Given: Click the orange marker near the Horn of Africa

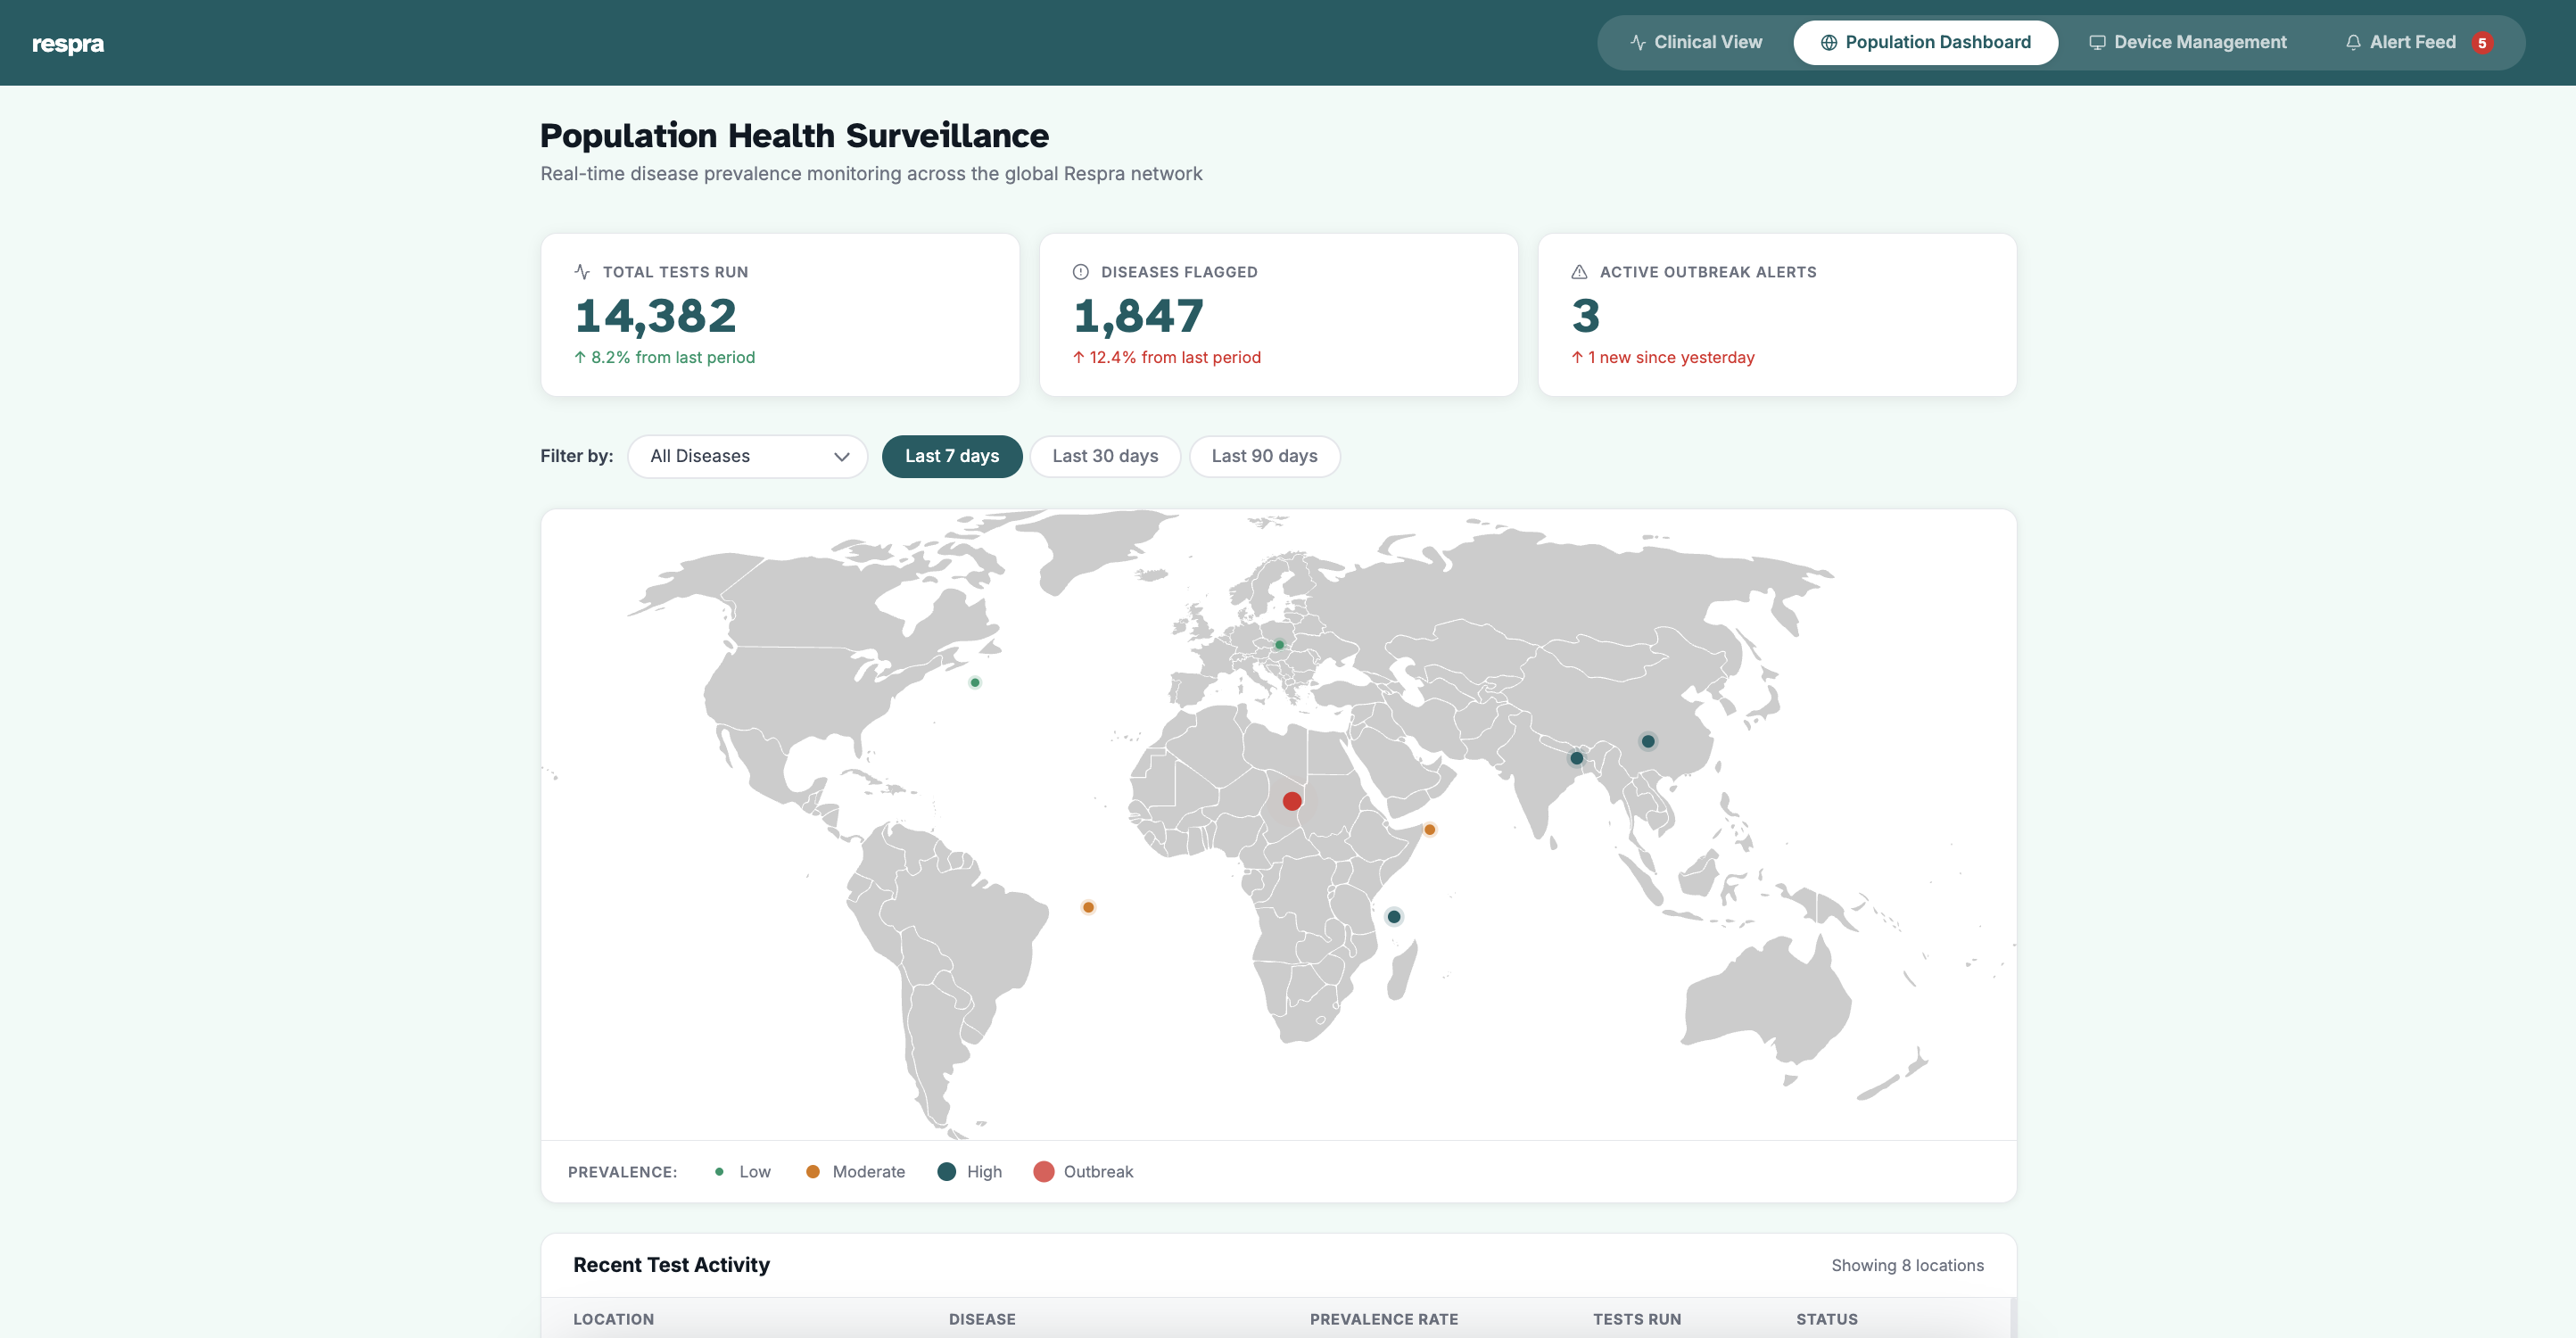Looking at the screenshot, I should [x=1430, y=829].
